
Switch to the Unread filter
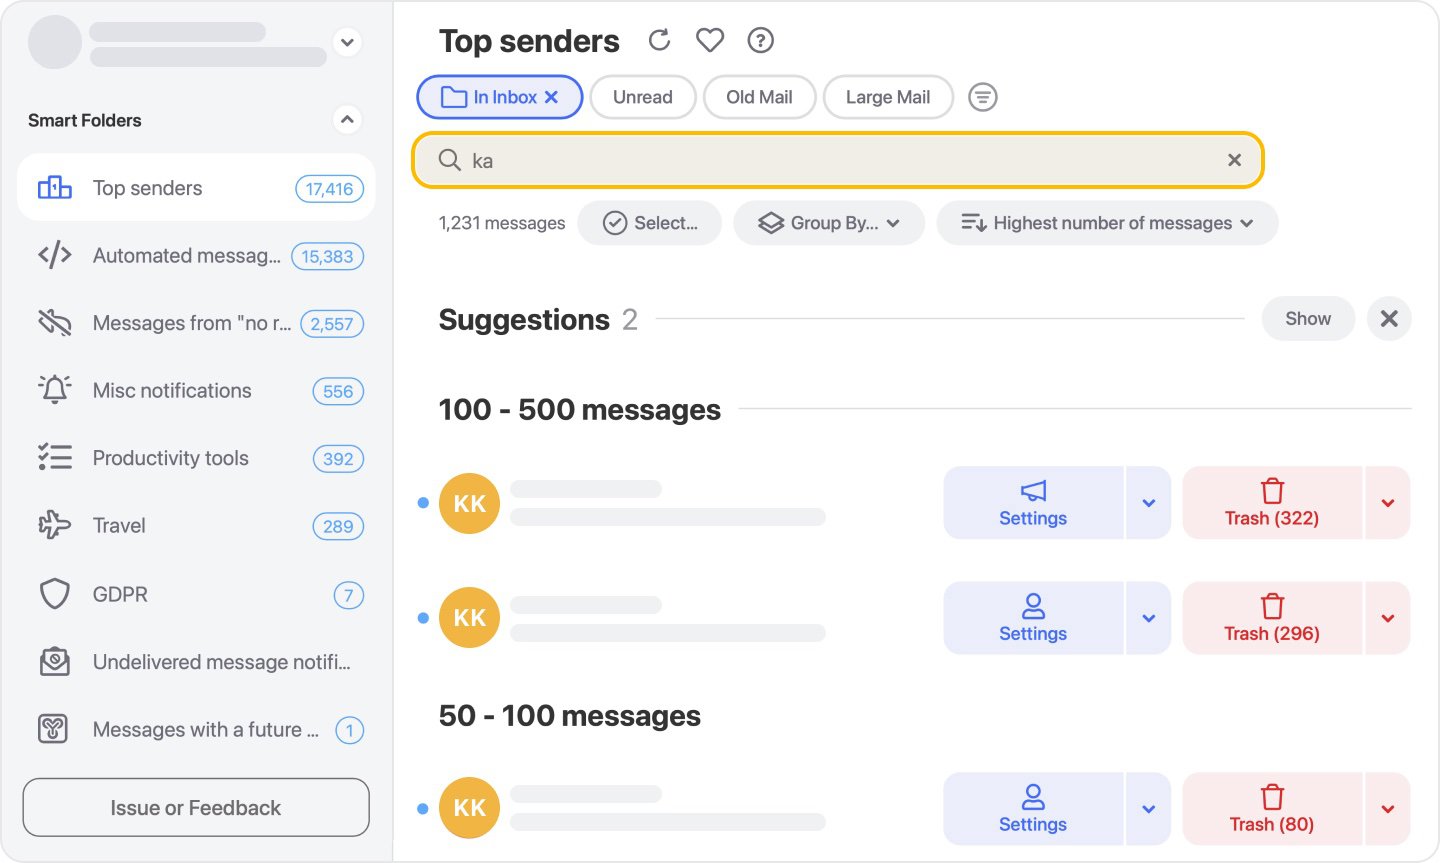click(x=642, y=96)
